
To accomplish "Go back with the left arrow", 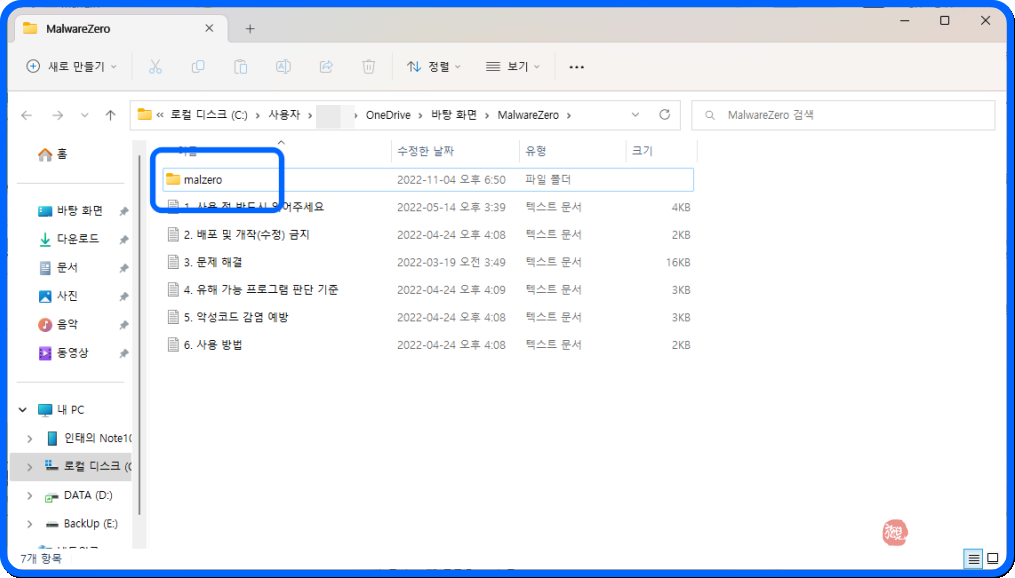I will point(27,115).
